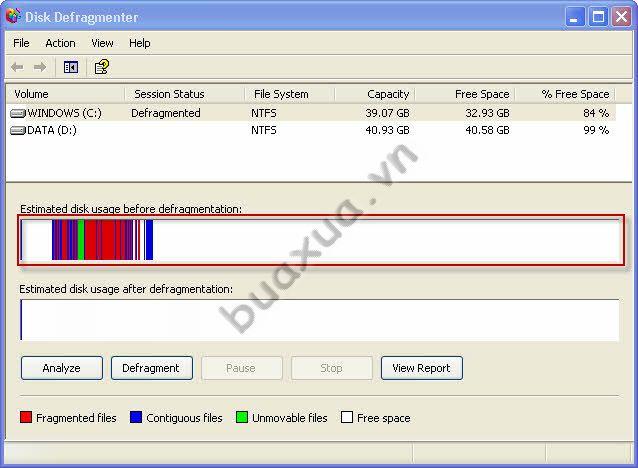Click the 'Fragmented files' legend label

[76, 418]
